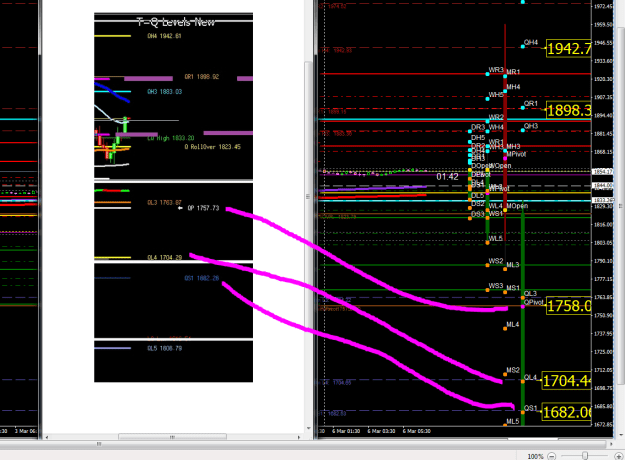The width and height of the screenshot is (625, 460).
Task: Click the 1972.45 price axis value
Action: pos(603,6)
